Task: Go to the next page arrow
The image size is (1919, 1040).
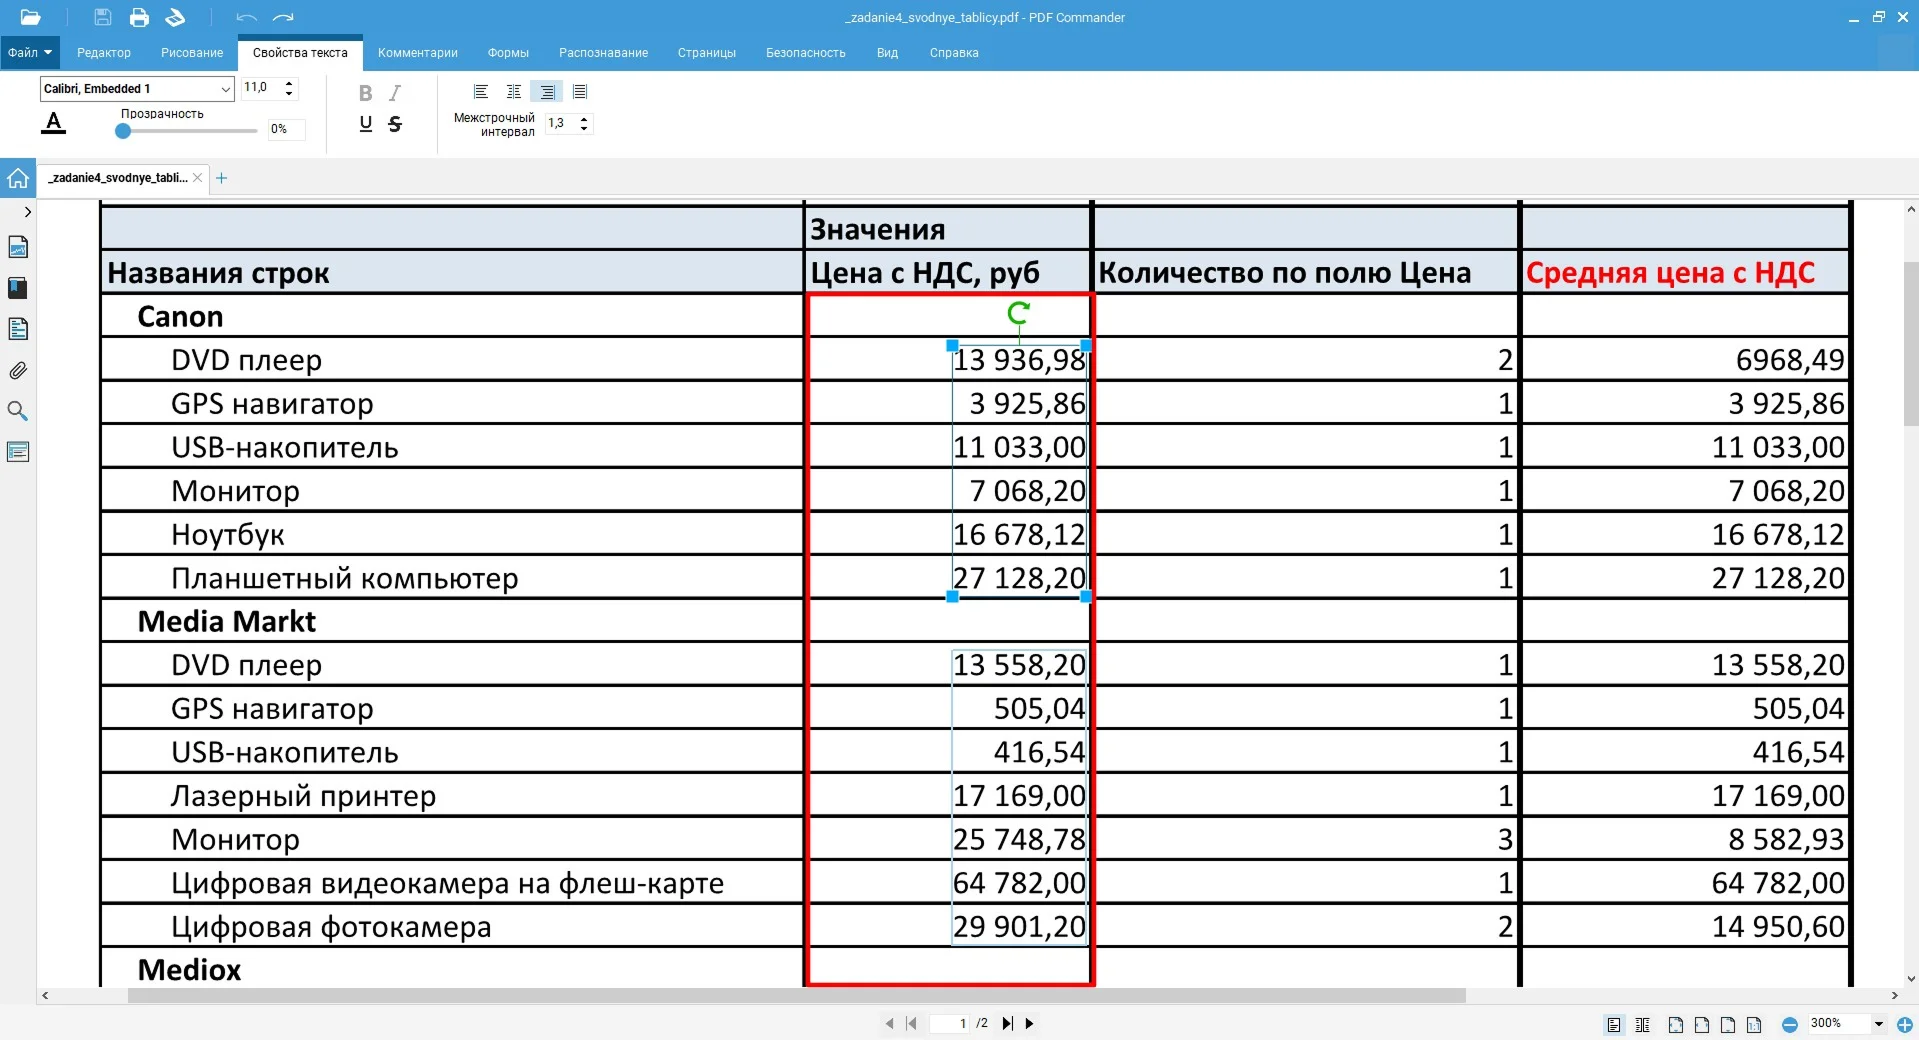Action: (1030, 1023)
